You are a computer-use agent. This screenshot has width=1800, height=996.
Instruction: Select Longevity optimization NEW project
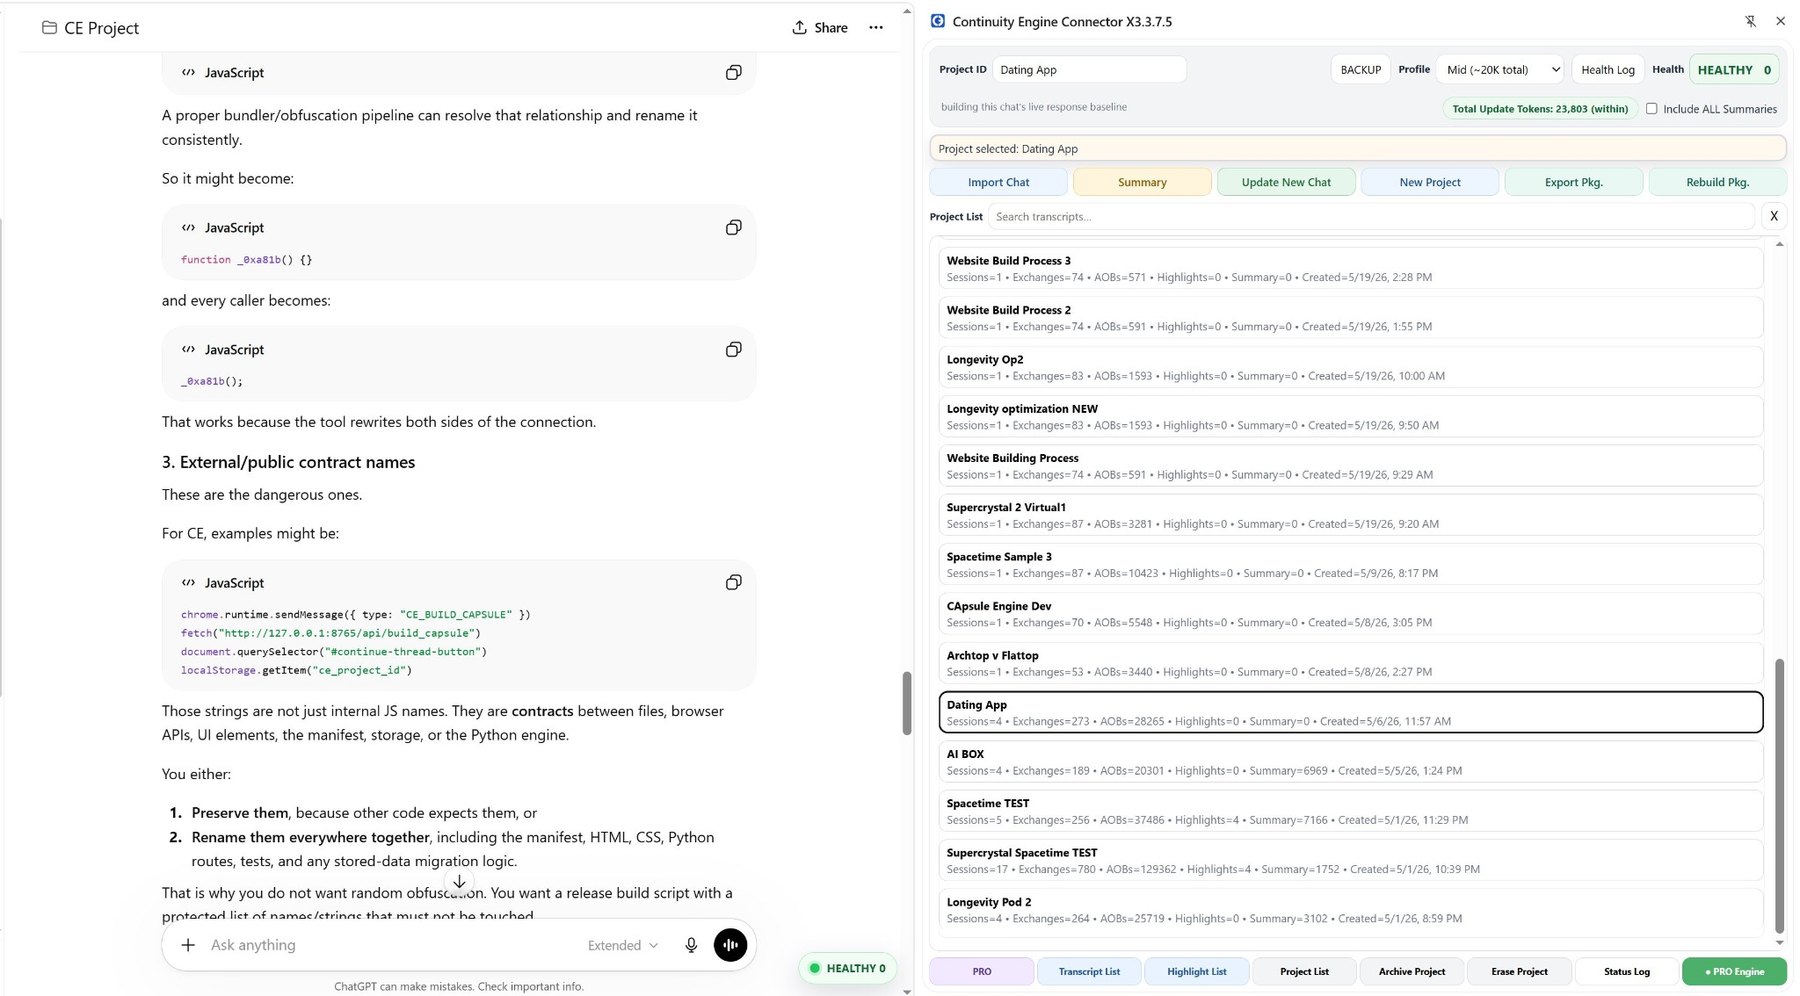click(x=1350, y=417)
